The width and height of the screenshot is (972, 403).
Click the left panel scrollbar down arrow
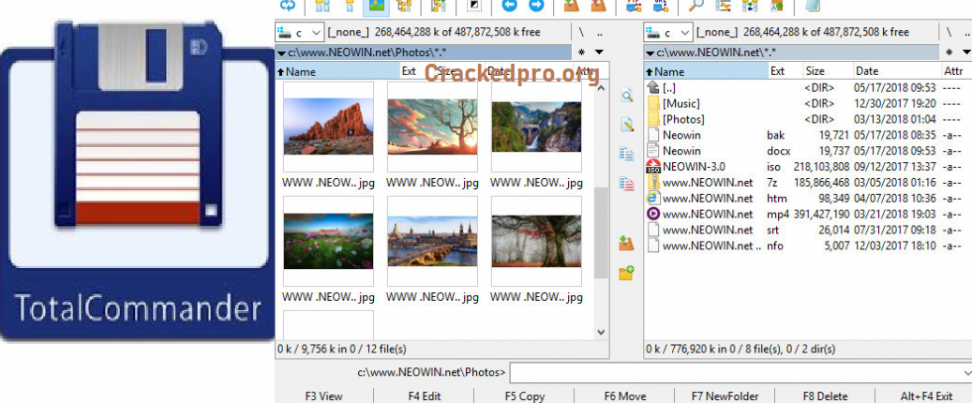click(x=601, y=332)
